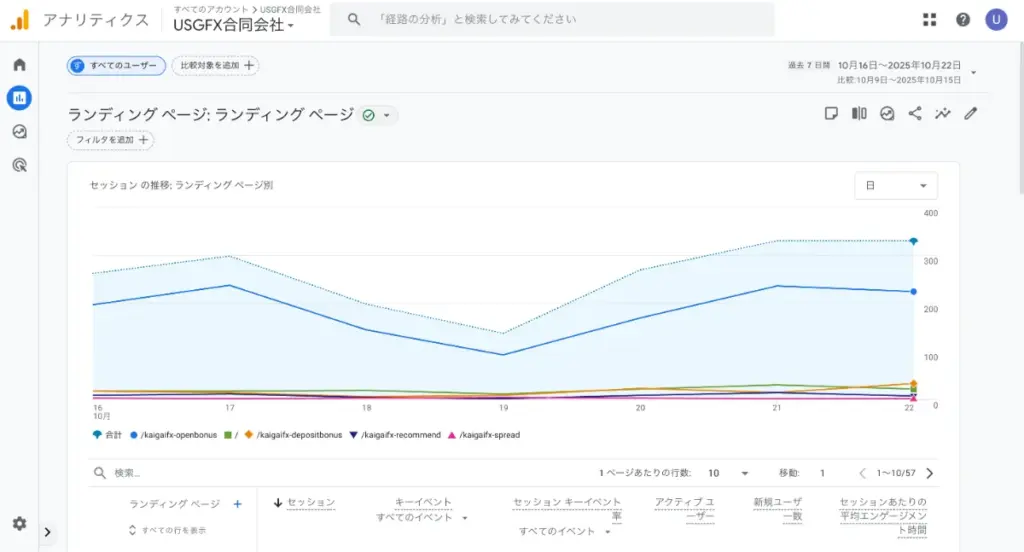This screenshot has height=552, width=1024.
Task: Open the 日 granularity dropdown
Action: [x=896, y=186]
